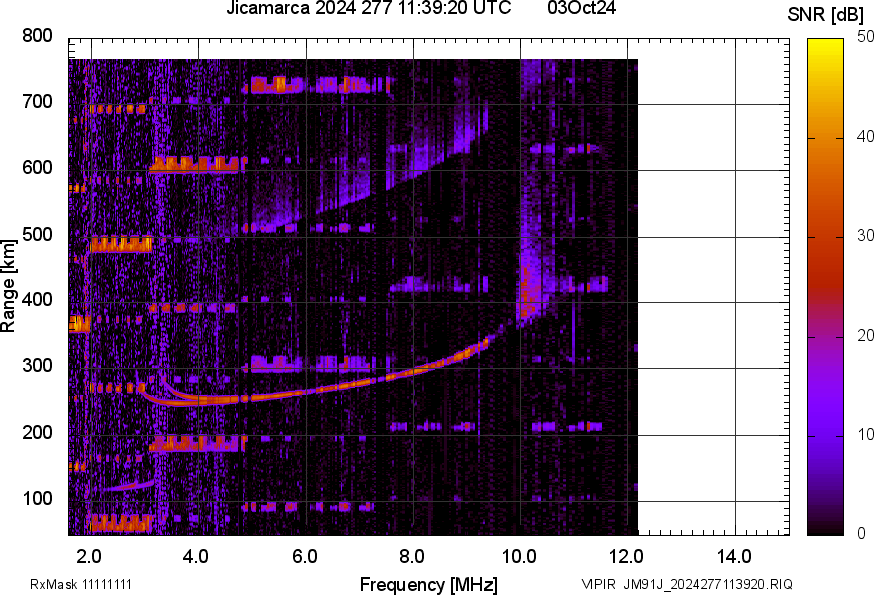Screen dimensions: 874x595
Task: Click the frequency tick label '4.0'
Action: (196, 556)
